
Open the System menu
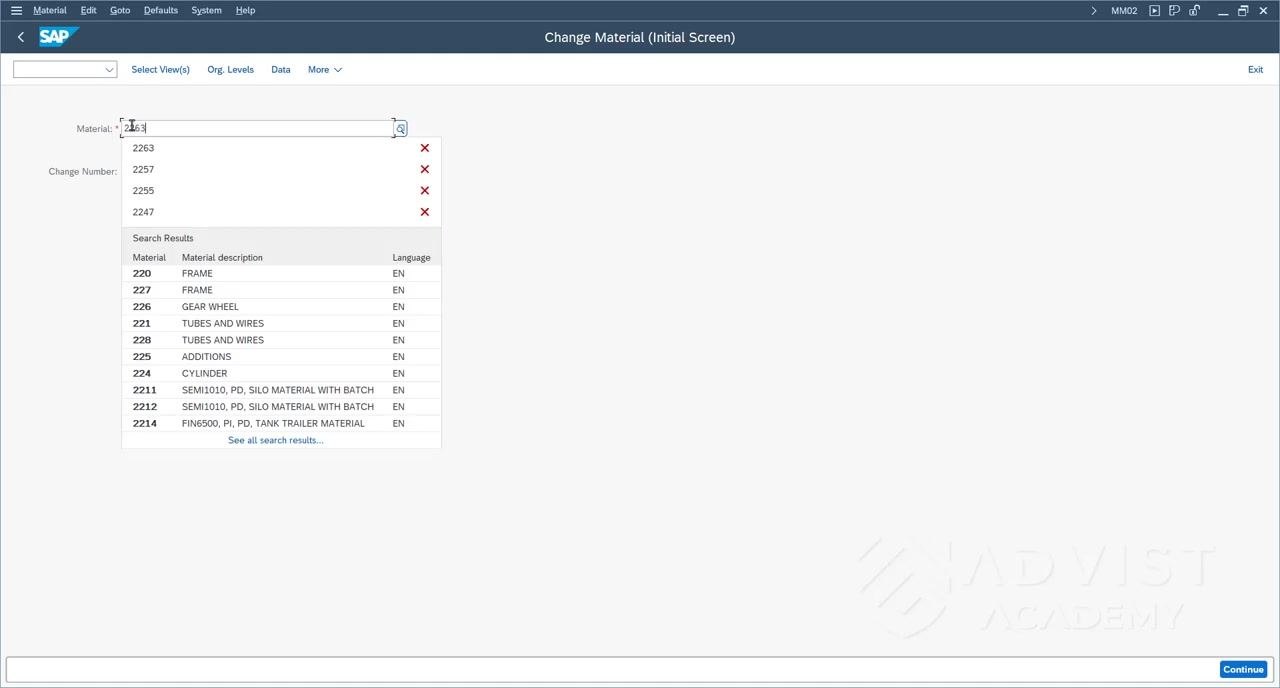pos(207,10)
